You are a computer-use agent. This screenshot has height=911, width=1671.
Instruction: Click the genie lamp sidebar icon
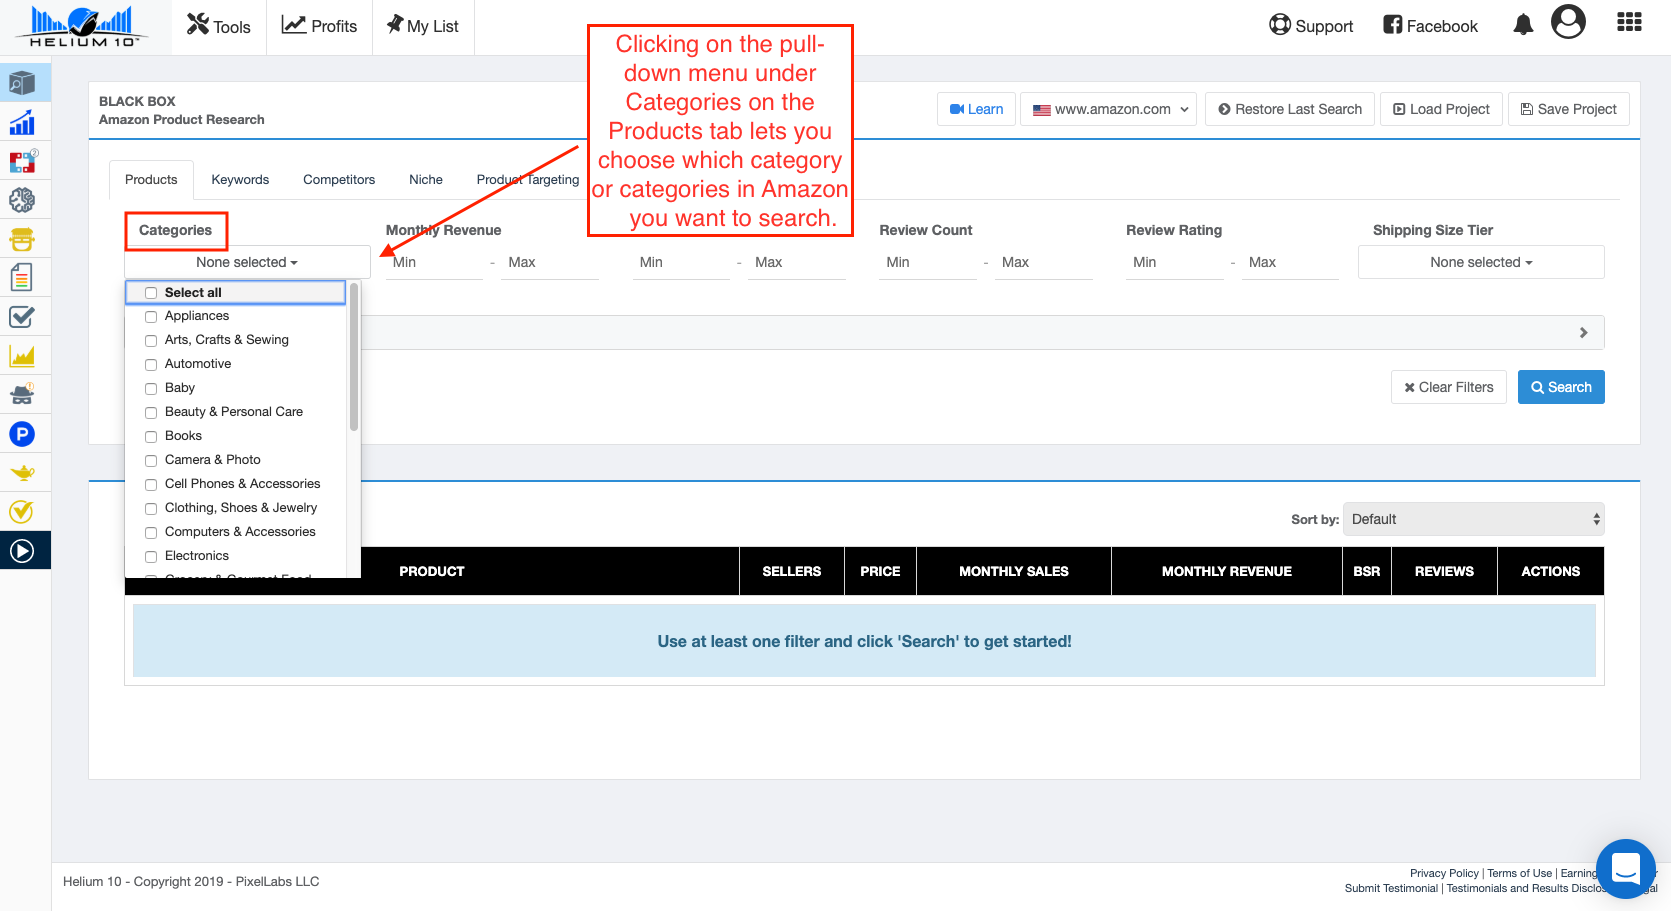click(22, 473)
